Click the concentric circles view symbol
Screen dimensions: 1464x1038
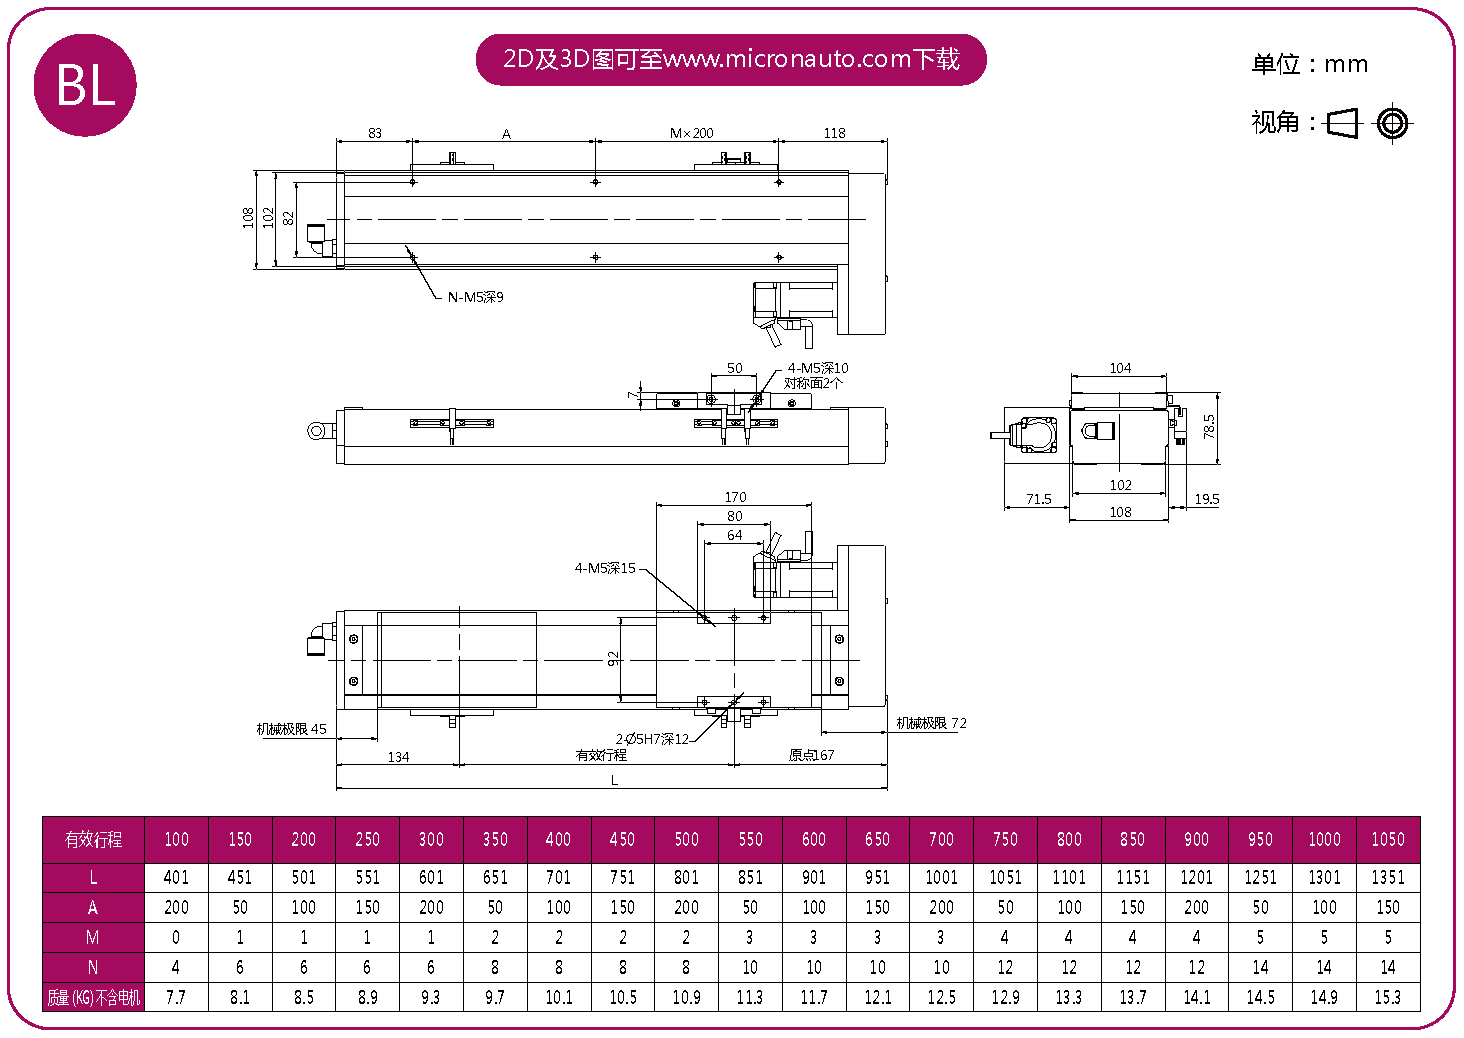click(x=1392, y=123)
